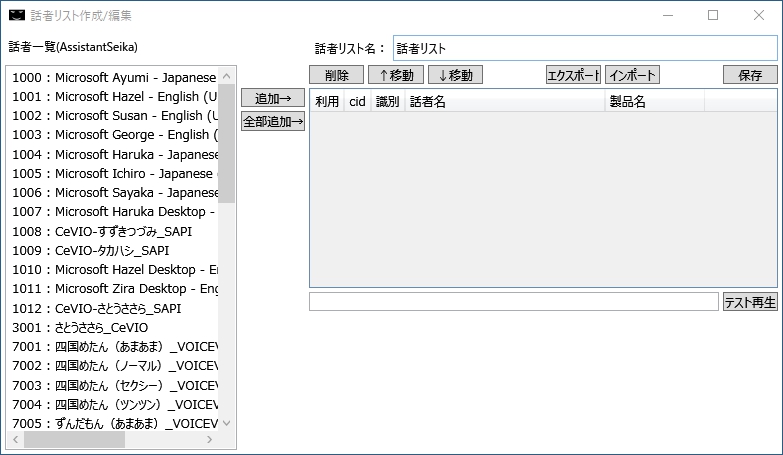
Task: Click the vertical scrollbar thumb in speaker list
Action: pyautogui.click(x=226, y=143)
